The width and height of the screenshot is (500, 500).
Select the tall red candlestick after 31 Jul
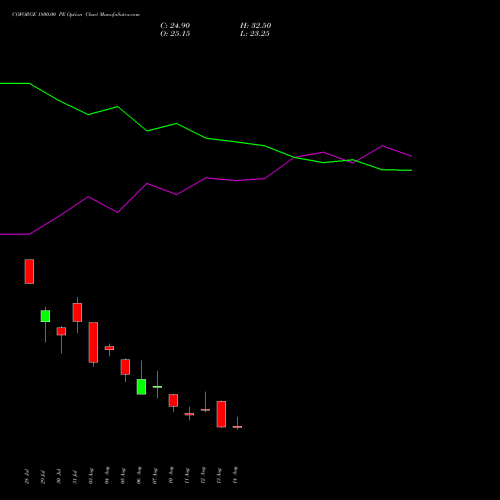click(x=93, y=342)
